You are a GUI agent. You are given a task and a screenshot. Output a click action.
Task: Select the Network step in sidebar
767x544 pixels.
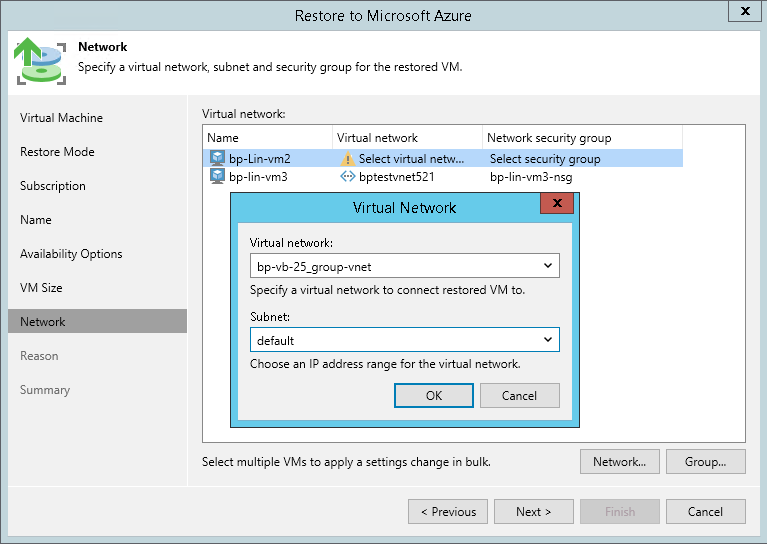point(97,321)
